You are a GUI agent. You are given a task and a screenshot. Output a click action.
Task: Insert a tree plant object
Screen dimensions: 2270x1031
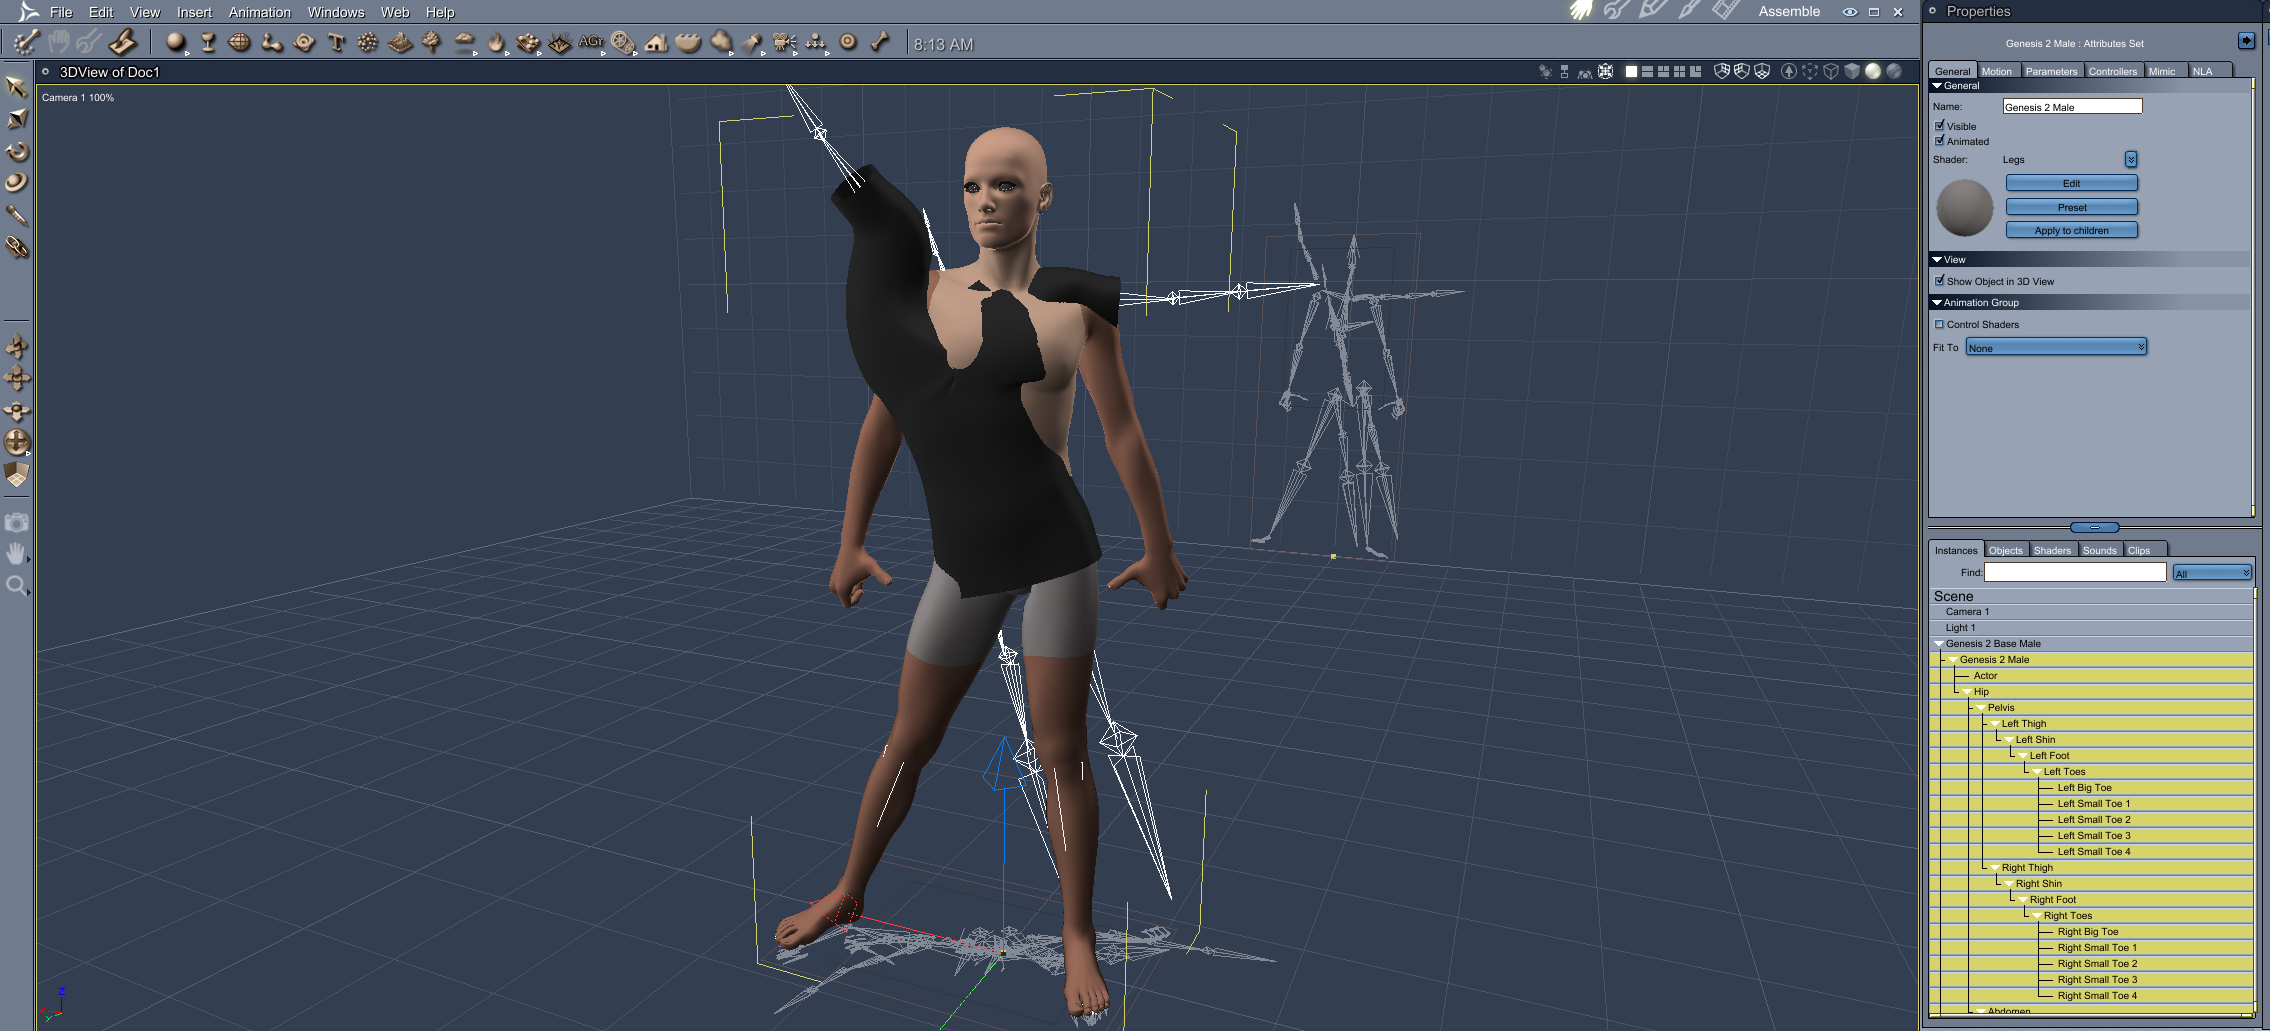tap(432, 42)
